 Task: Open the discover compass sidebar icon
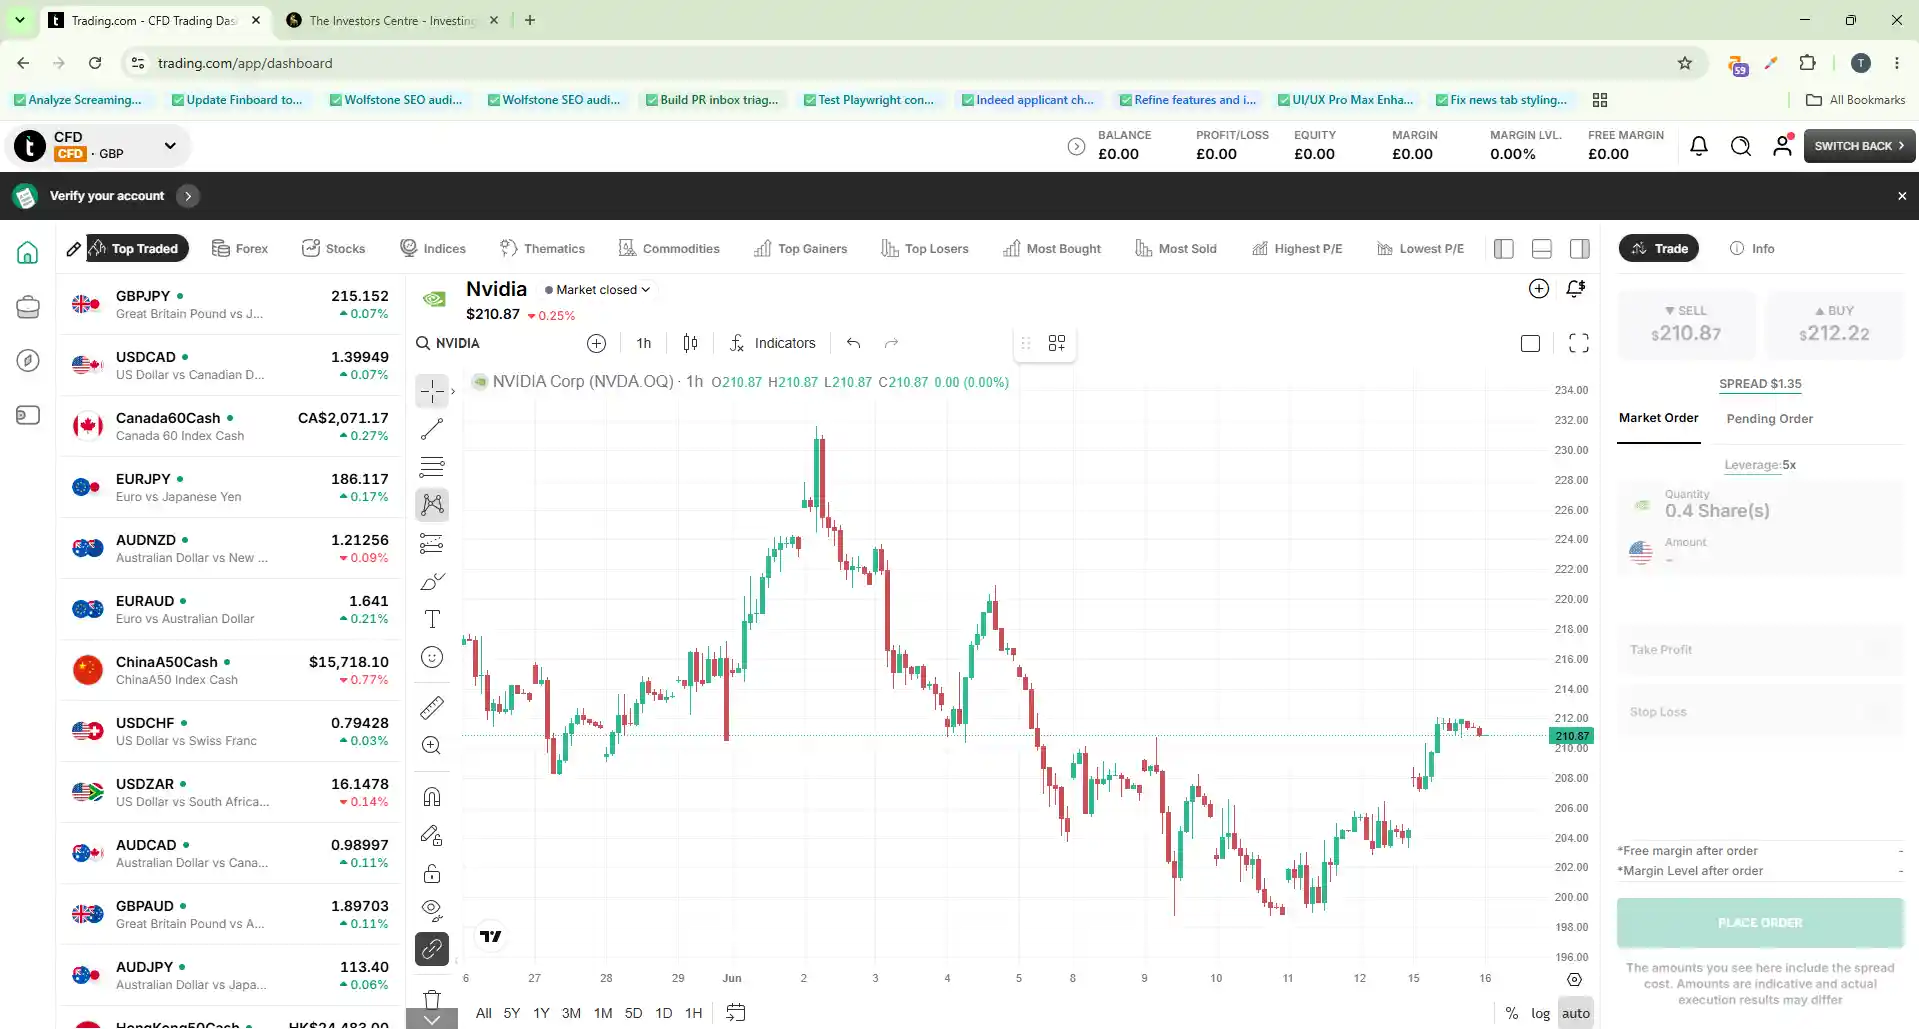[x=28, y=360]
